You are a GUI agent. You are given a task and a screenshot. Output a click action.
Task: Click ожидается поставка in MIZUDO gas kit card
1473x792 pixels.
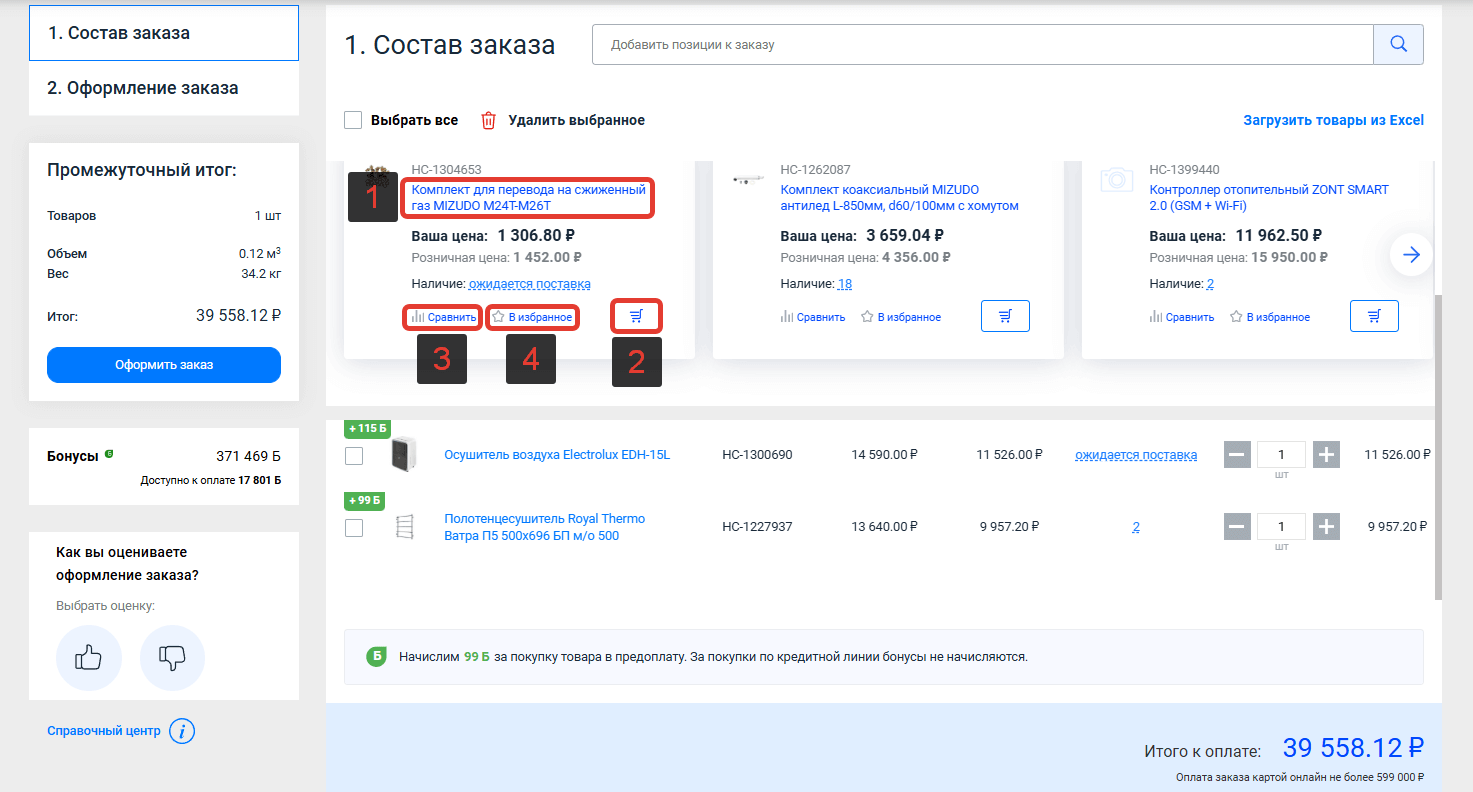point(530,284)
